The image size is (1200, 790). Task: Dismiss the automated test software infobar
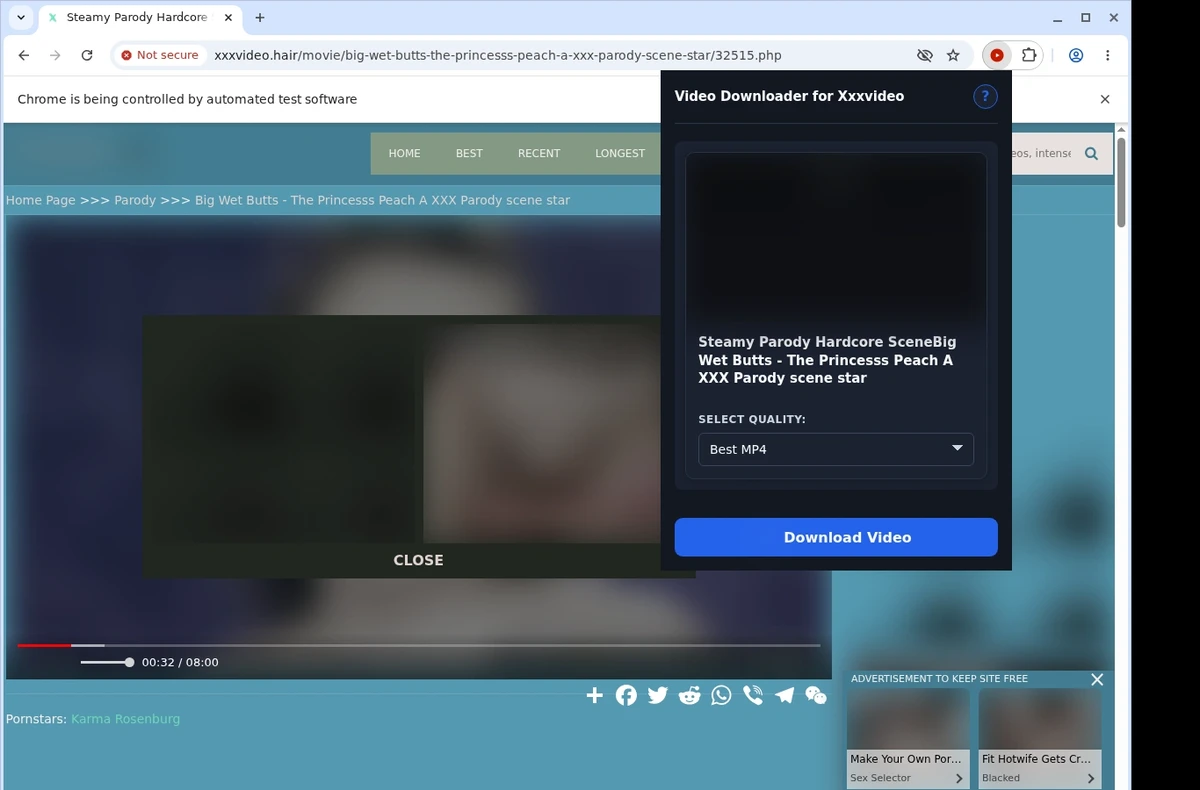(x=1105, y=99)
